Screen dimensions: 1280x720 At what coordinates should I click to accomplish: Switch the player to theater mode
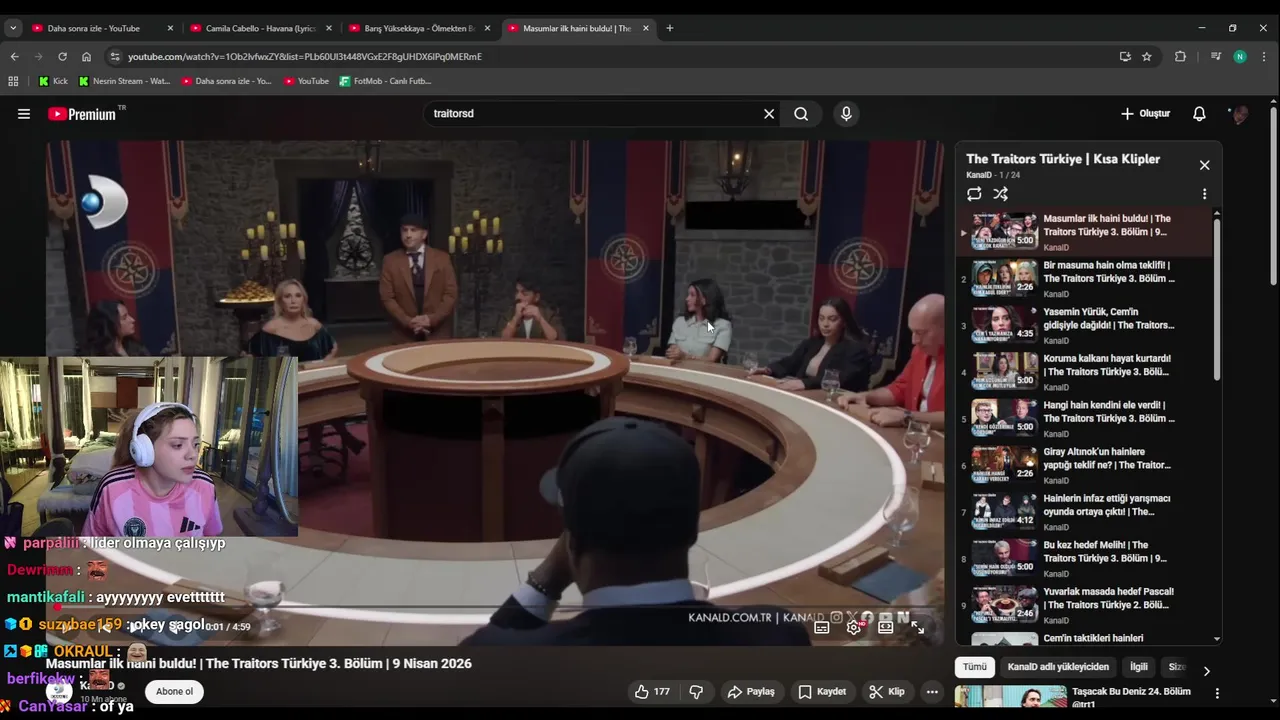tap(886, 627)
